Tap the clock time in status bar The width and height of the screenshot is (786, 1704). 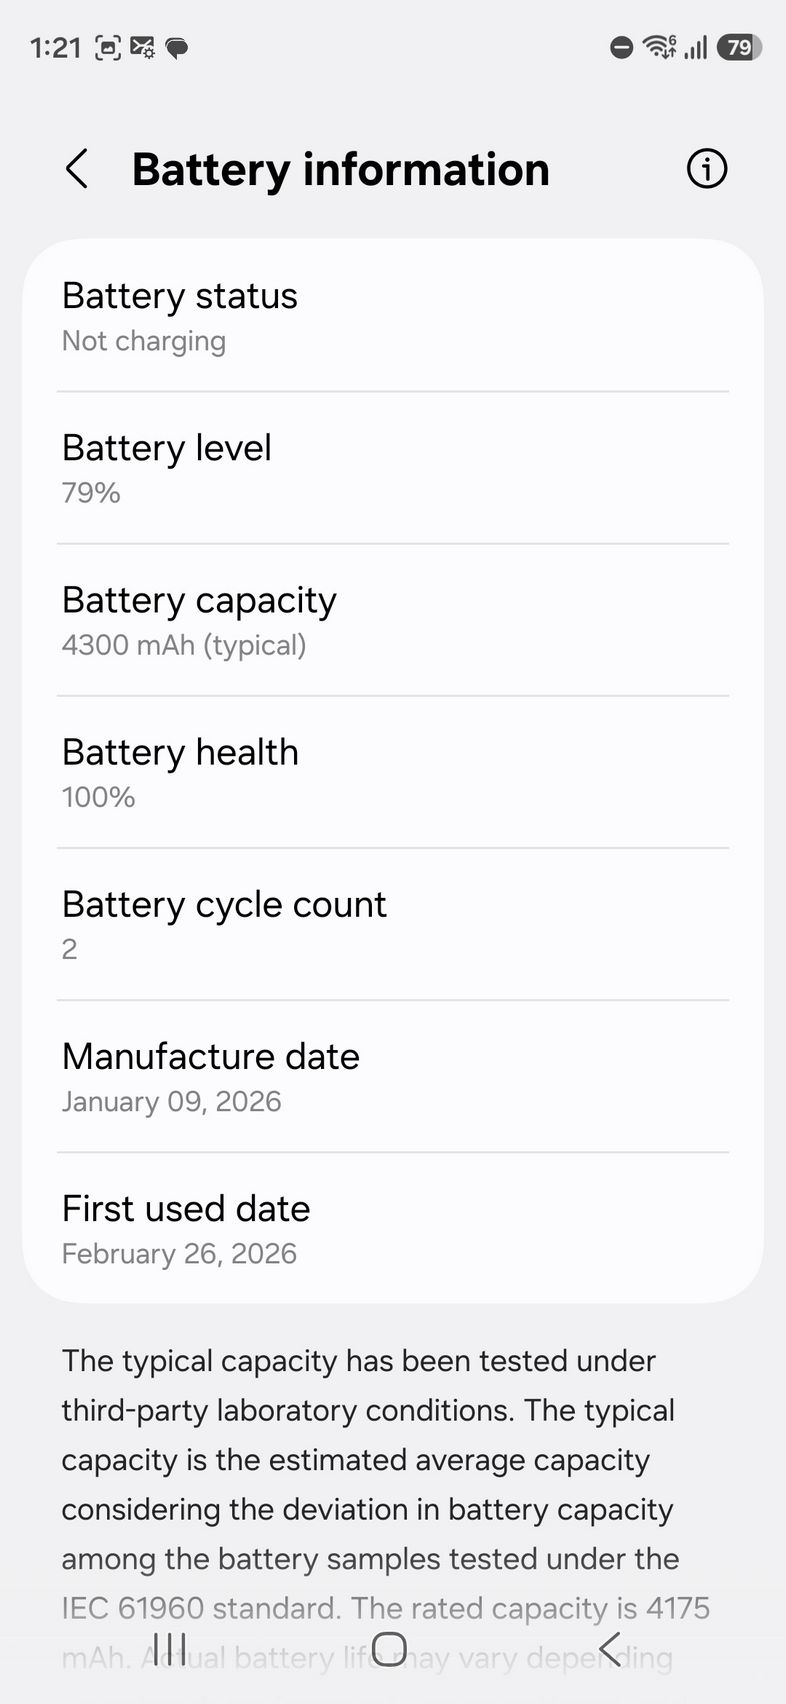coord(56,47)
